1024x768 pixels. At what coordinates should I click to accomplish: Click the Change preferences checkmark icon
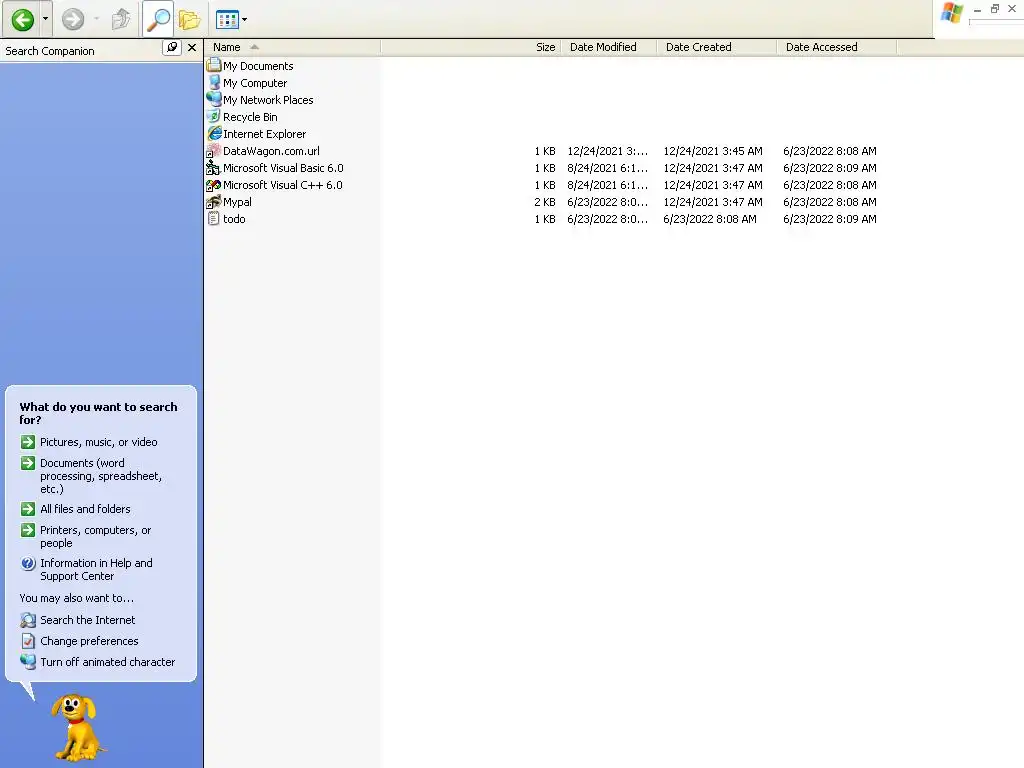(27, 641)
